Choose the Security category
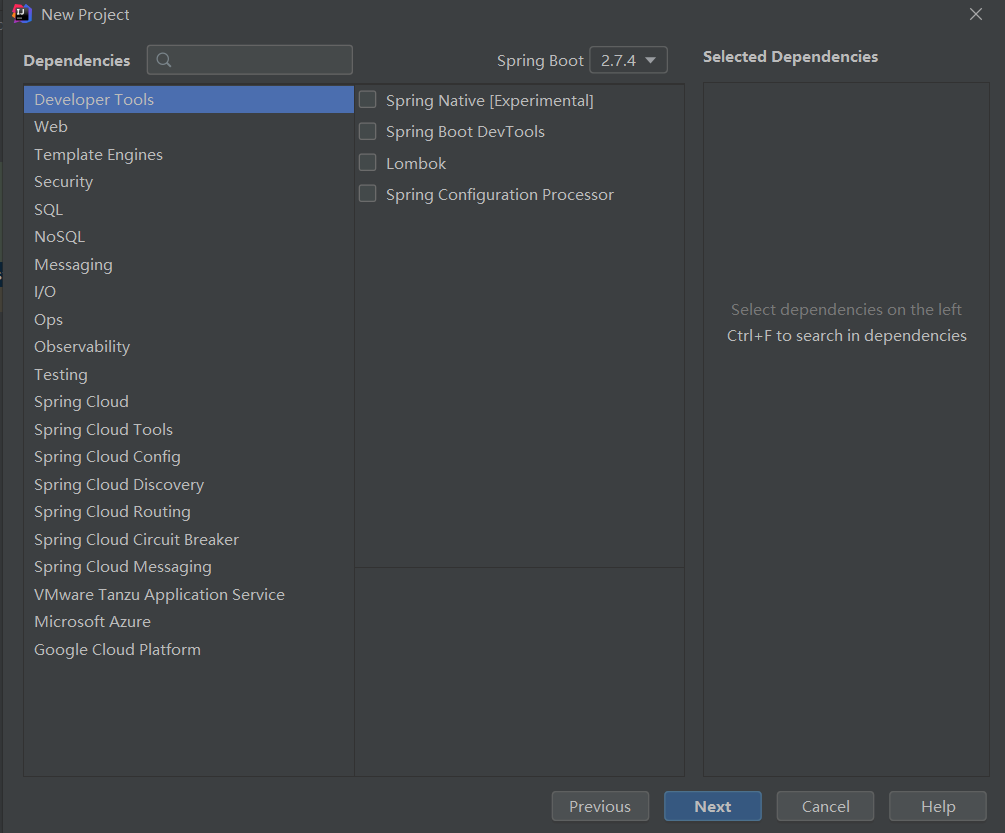Viewport: 1005px width, 833px height. pos(188,182)
